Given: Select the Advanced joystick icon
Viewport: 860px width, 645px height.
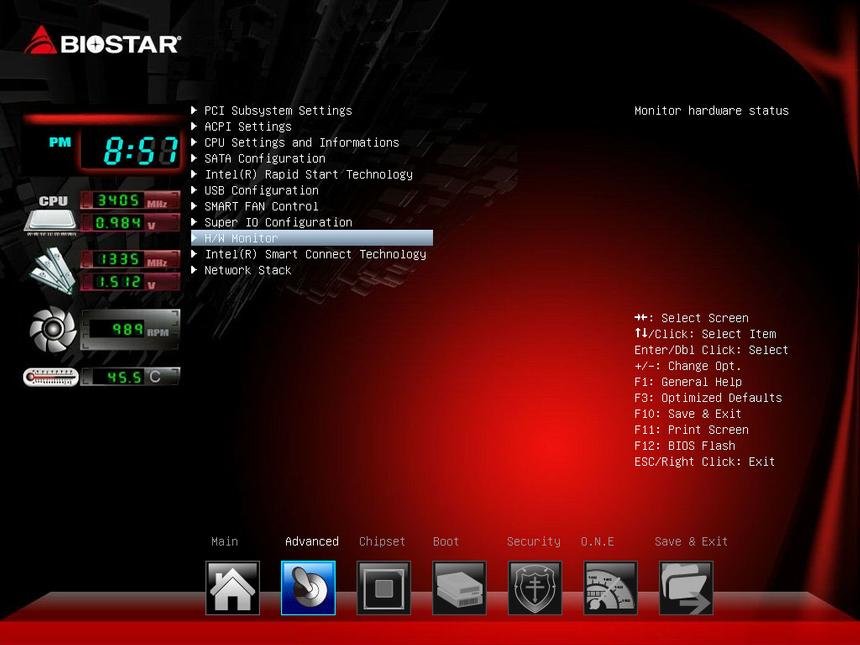Looking at the screenshot, I should tap(308, 588).
